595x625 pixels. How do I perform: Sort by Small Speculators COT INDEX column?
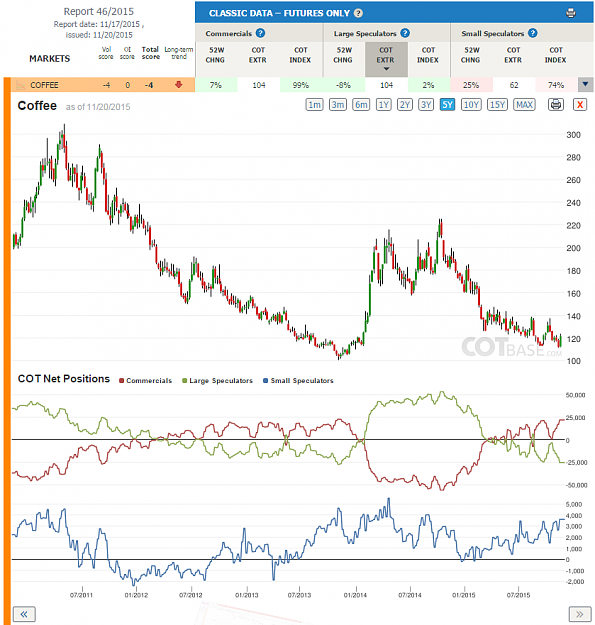[x=556, y=55]
